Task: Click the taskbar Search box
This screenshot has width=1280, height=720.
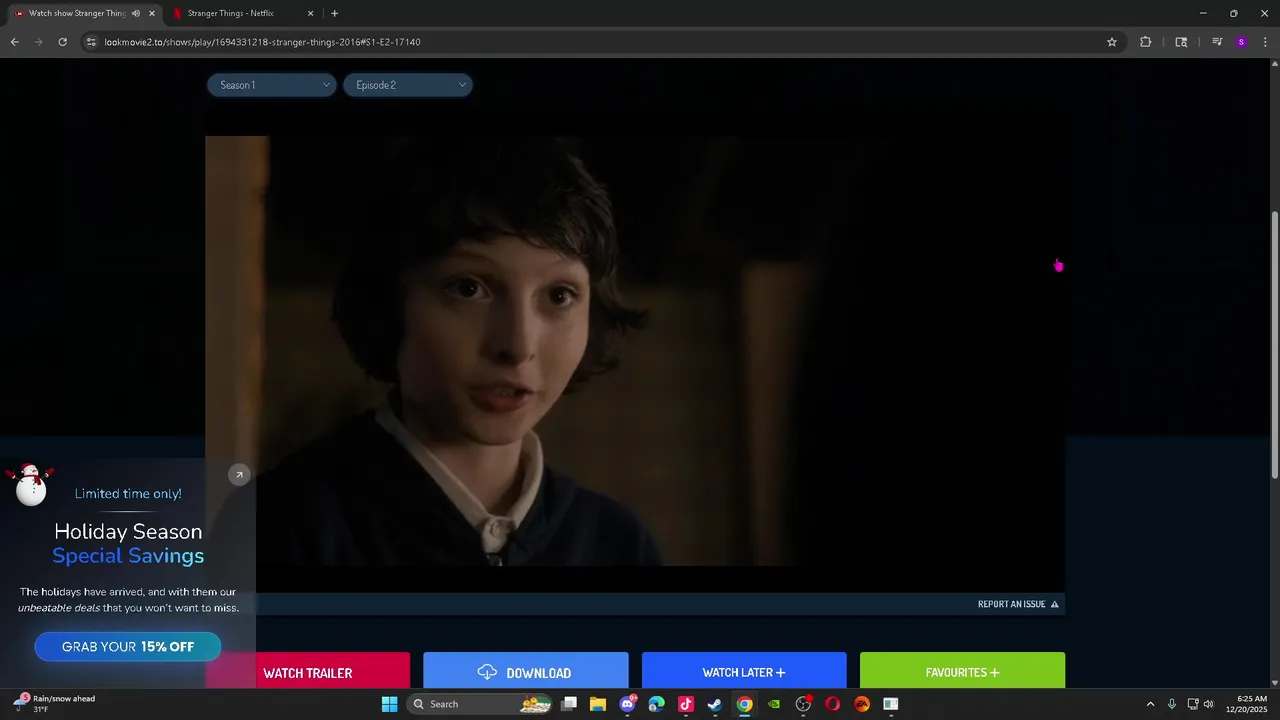Action: click(x=482, y=704)
